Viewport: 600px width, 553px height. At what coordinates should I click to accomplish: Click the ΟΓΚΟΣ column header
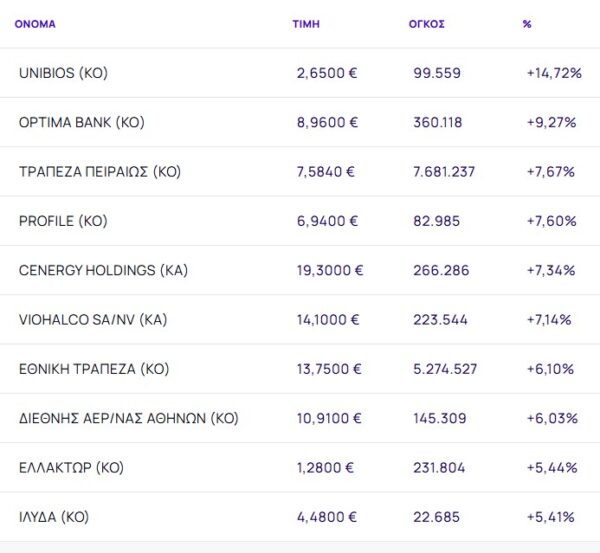(429, 23)
